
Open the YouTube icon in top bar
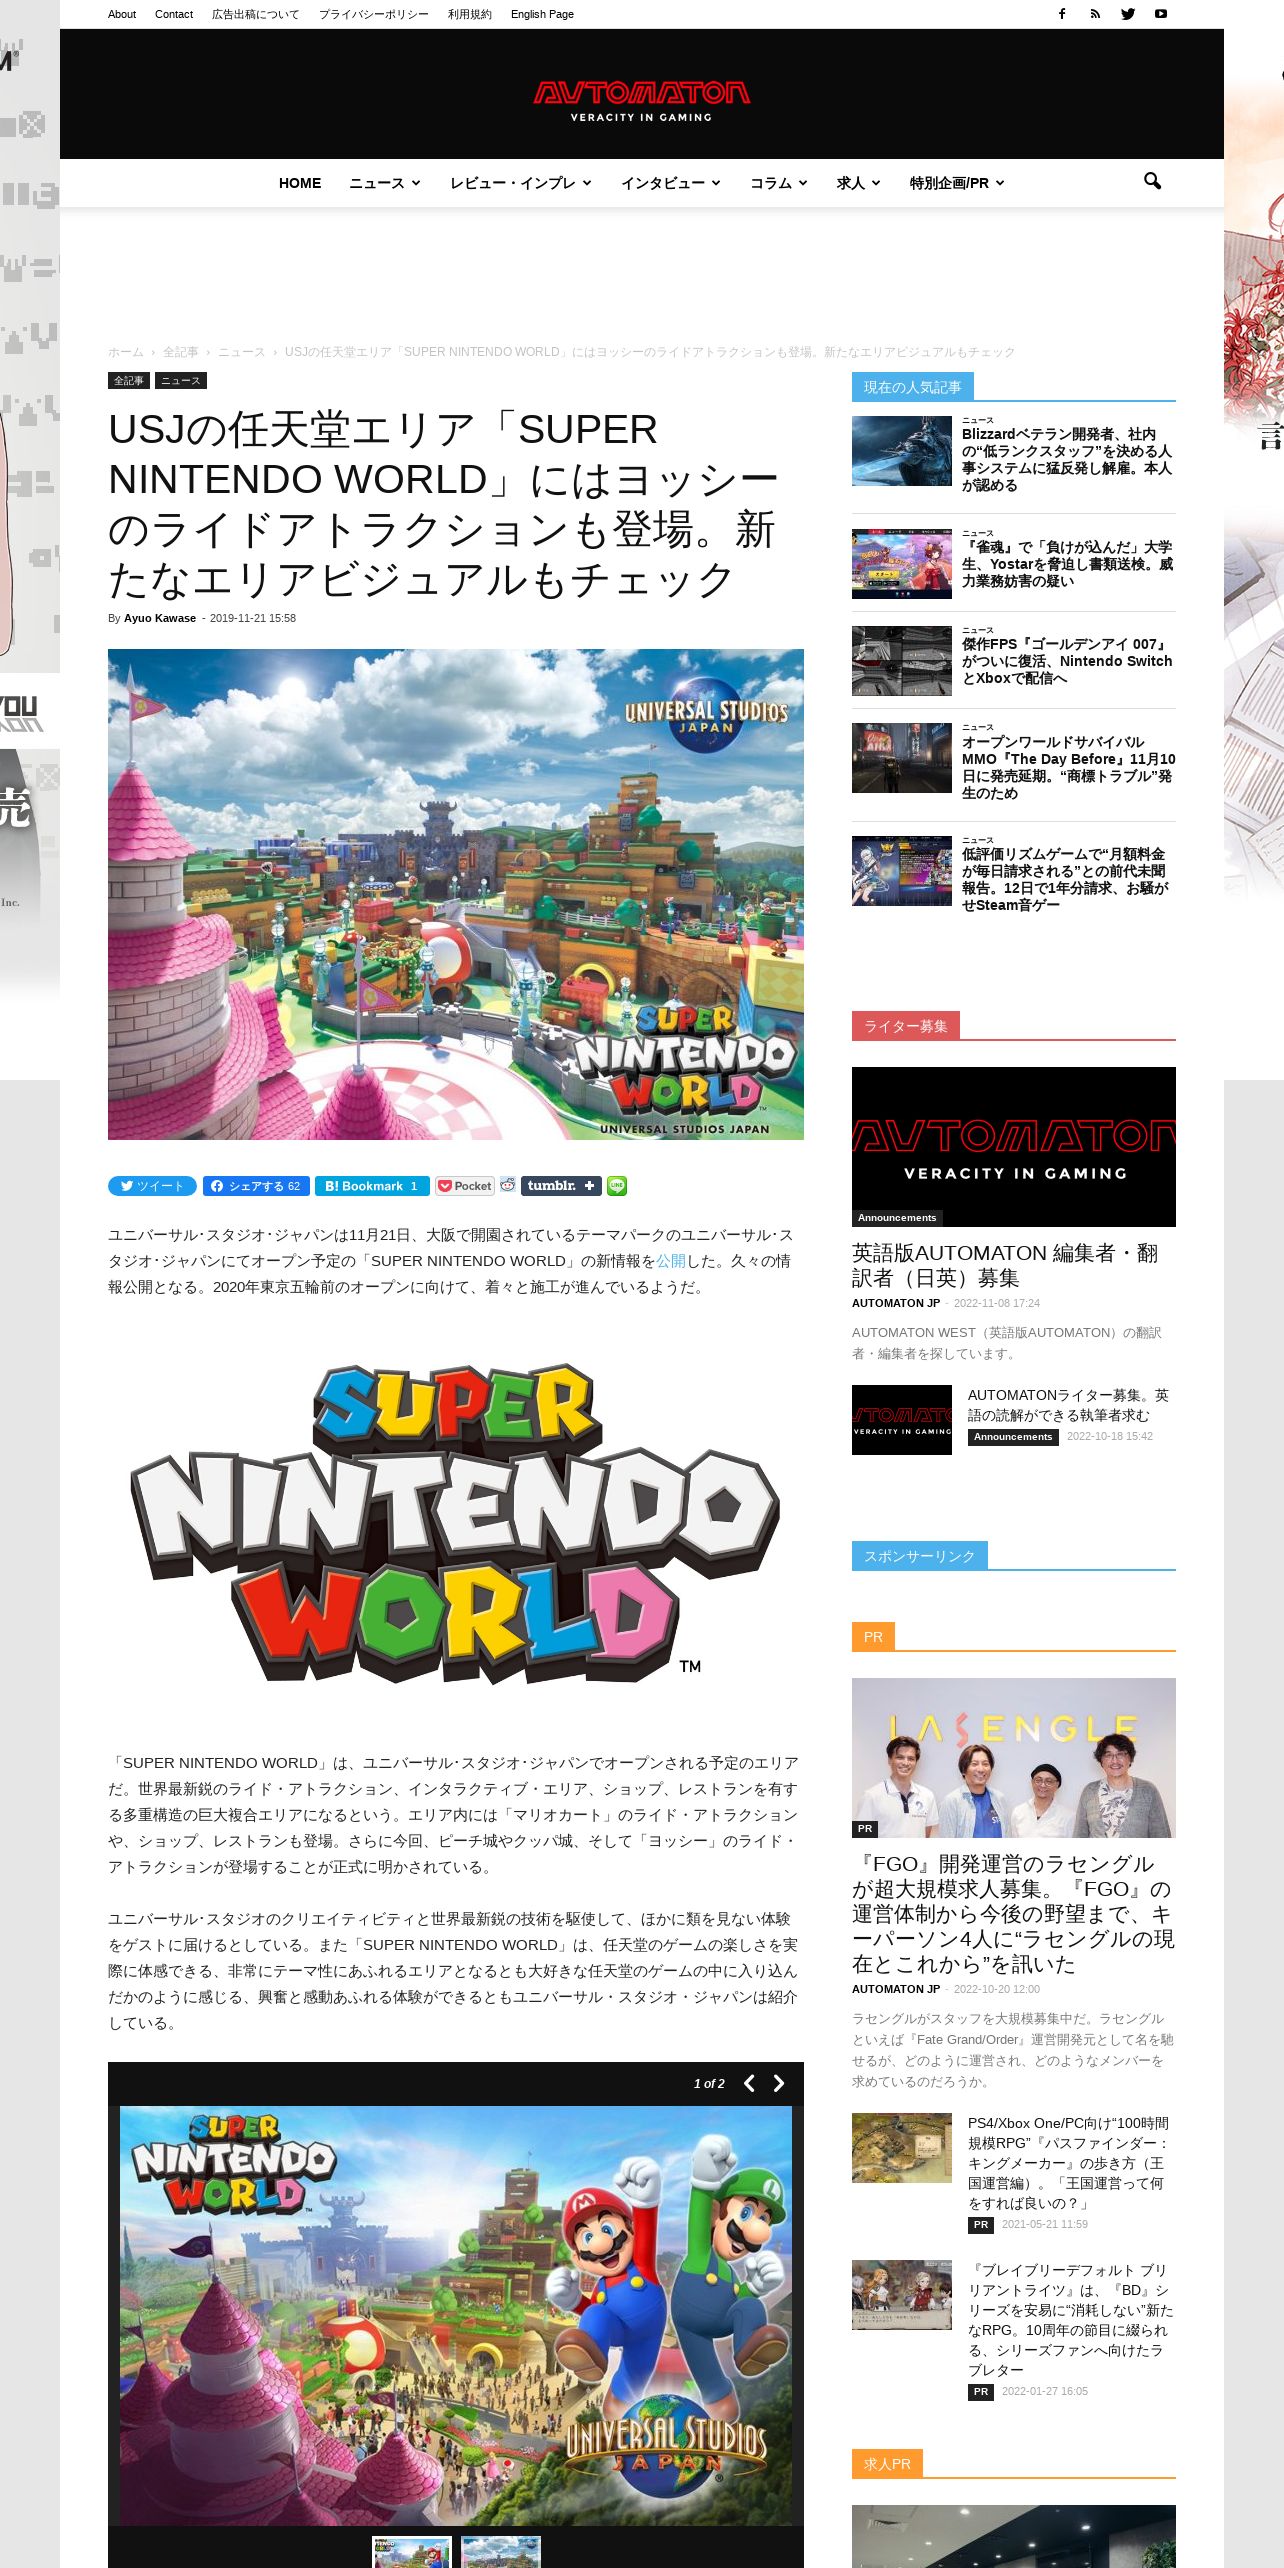point(1161,14)
